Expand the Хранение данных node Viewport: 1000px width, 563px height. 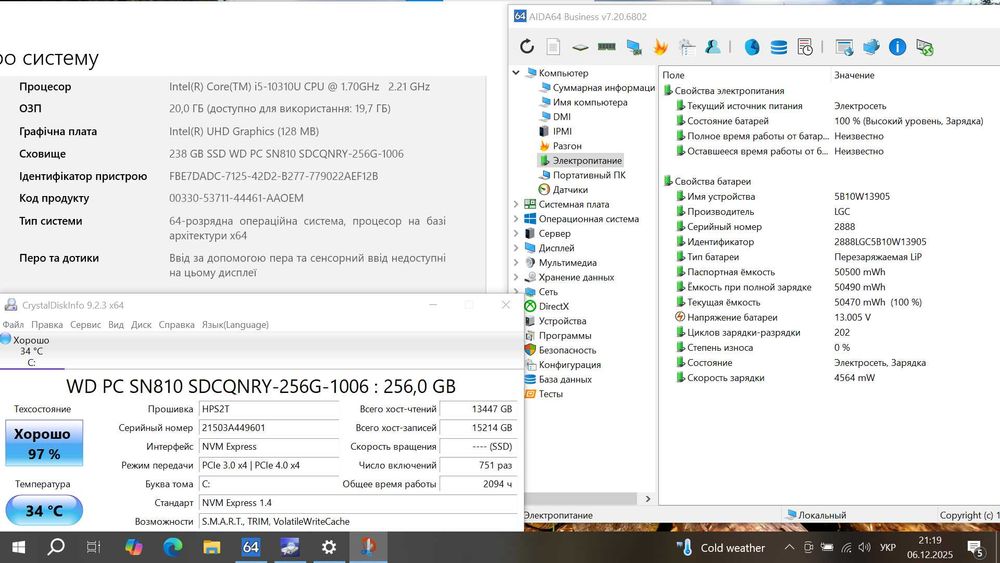(516, 277)
